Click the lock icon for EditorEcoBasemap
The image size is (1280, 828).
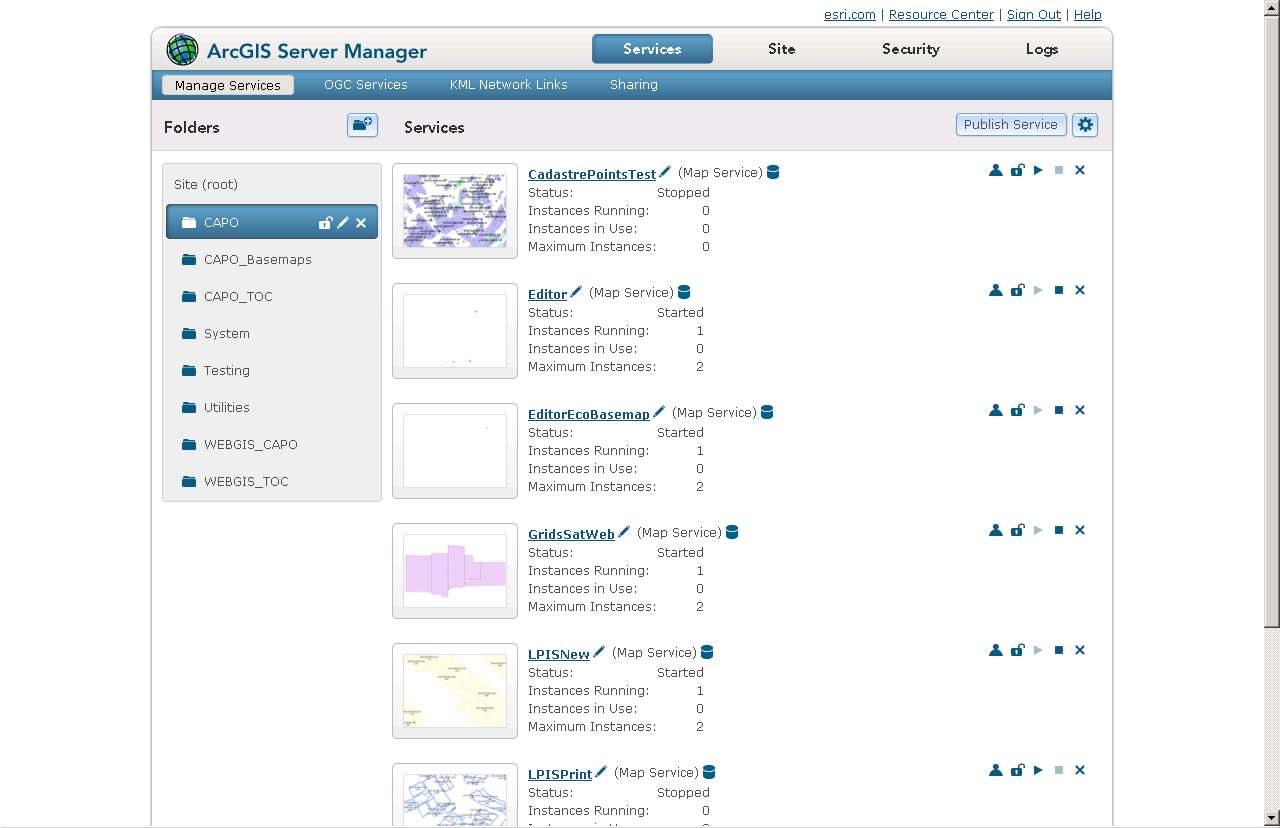1017,410
